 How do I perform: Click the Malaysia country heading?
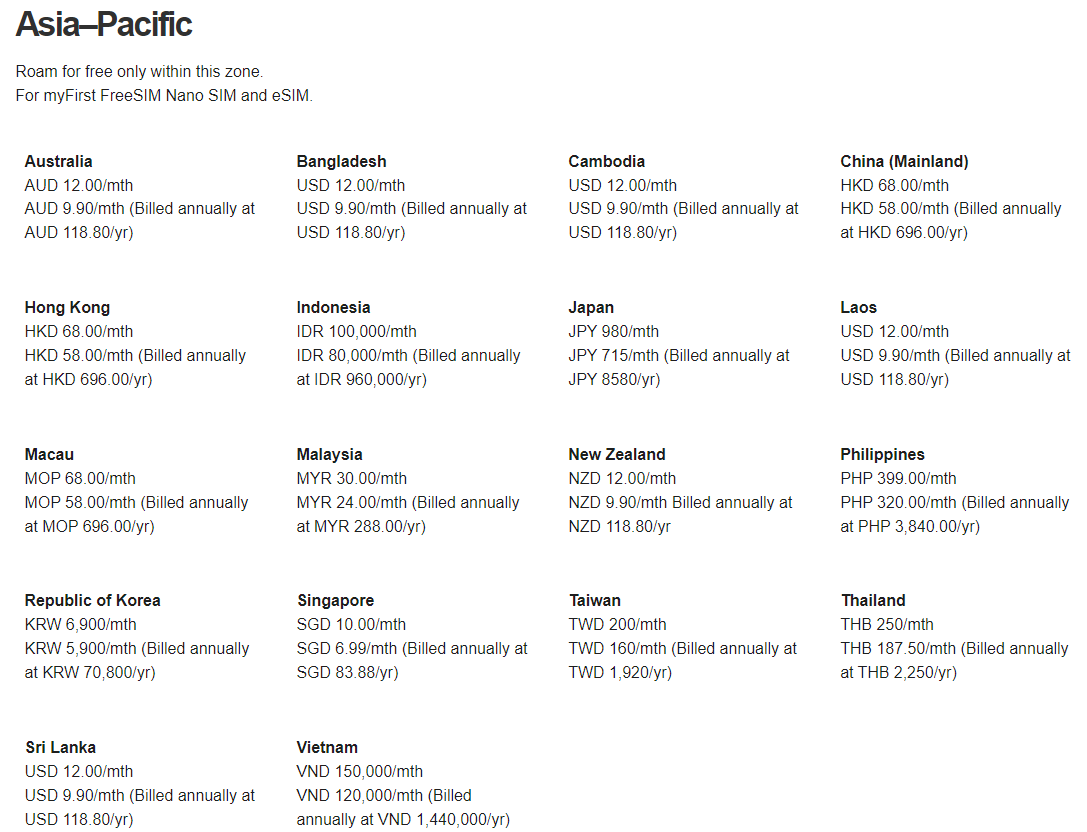(329, 454)
